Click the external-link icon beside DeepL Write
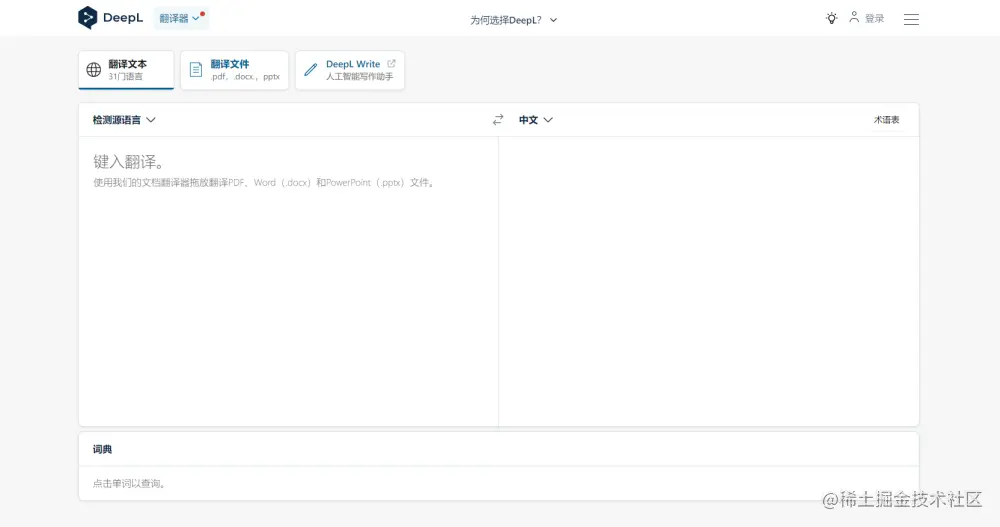 click(391, 64)
